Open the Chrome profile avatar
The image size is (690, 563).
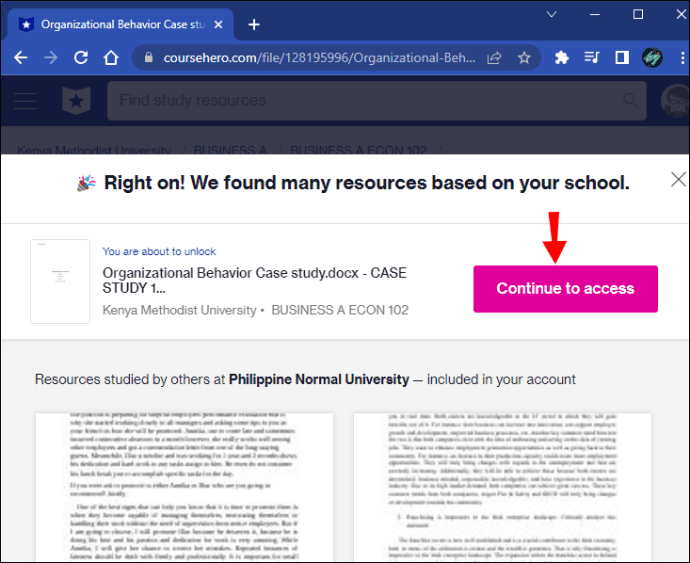[x=652, y=58]
